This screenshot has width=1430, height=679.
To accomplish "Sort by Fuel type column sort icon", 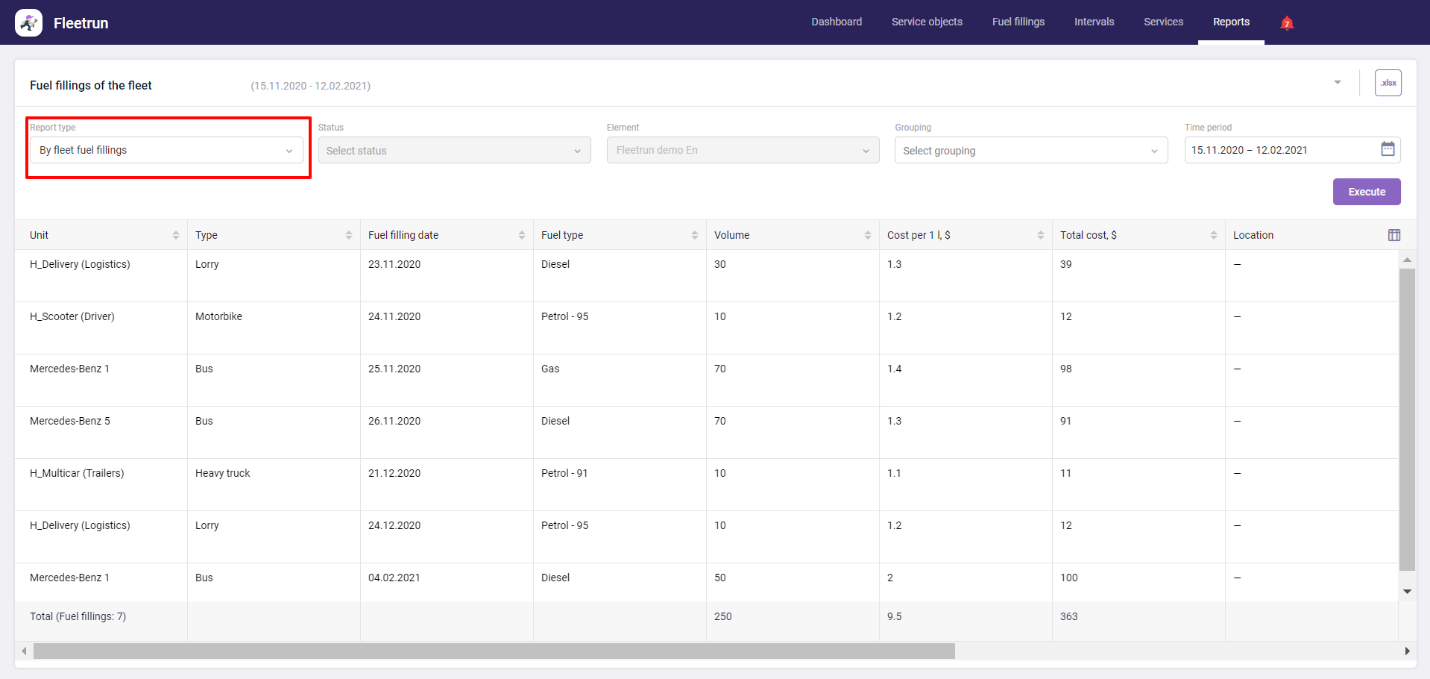I will click(695, 235).
